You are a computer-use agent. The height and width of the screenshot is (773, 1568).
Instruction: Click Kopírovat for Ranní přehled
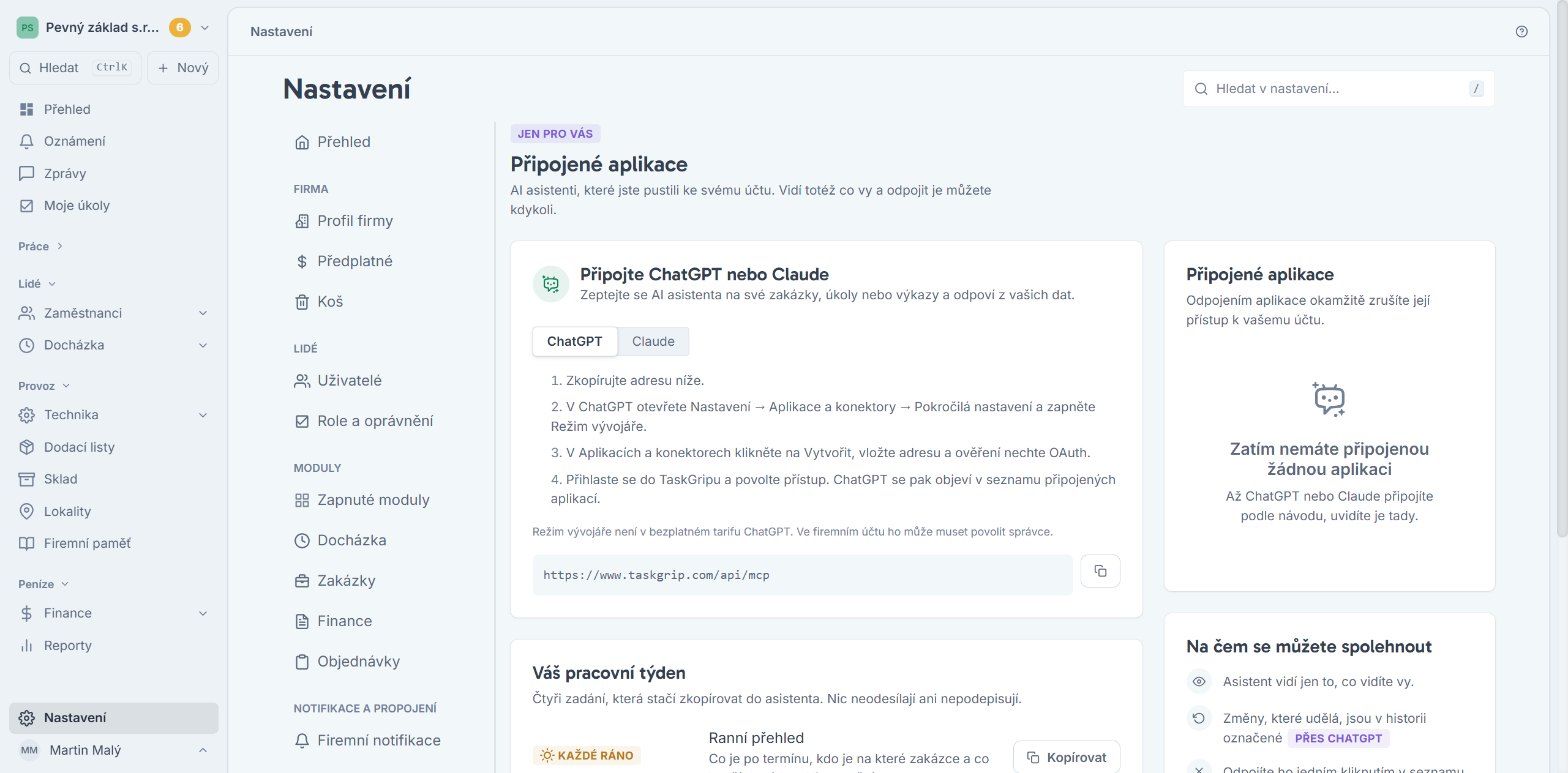pyautogui.click(x=1067, y=757)
